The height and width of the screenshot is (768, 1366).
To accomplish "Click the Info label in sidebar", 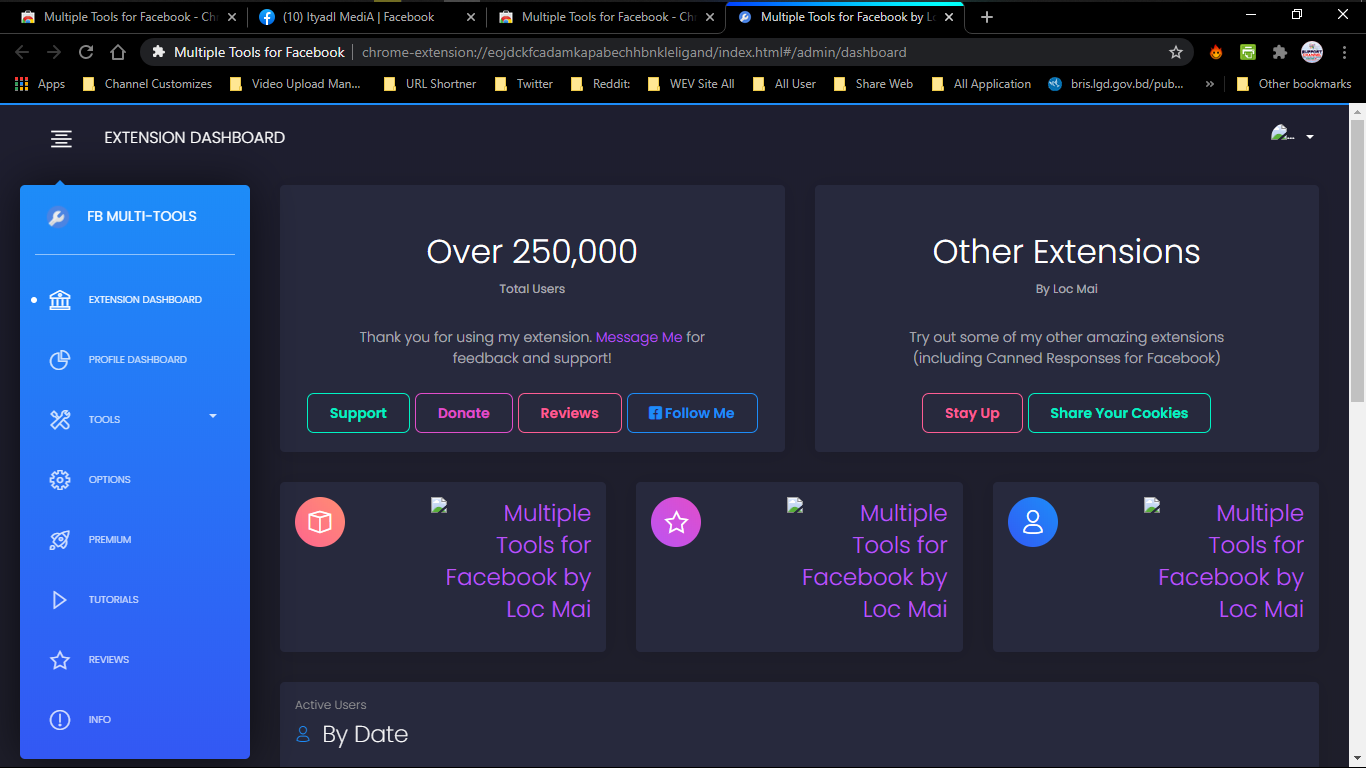I will pos(99,720).
